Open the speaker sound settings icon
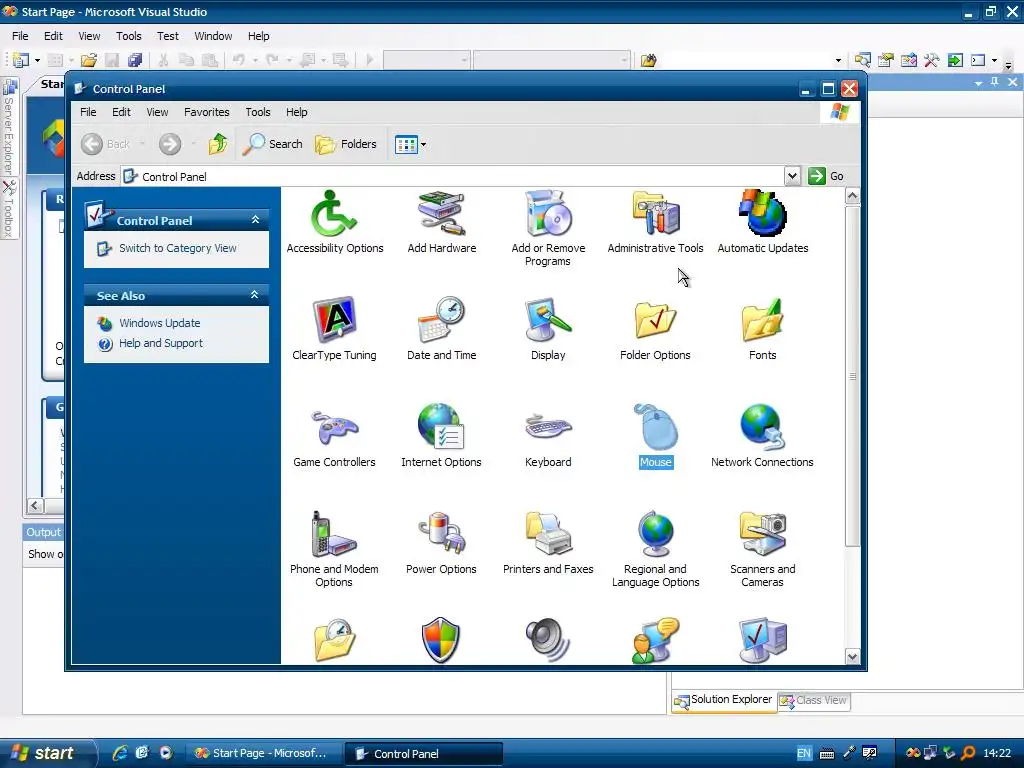This screenshot has width=1024, height=768. (x=548, y=640)
